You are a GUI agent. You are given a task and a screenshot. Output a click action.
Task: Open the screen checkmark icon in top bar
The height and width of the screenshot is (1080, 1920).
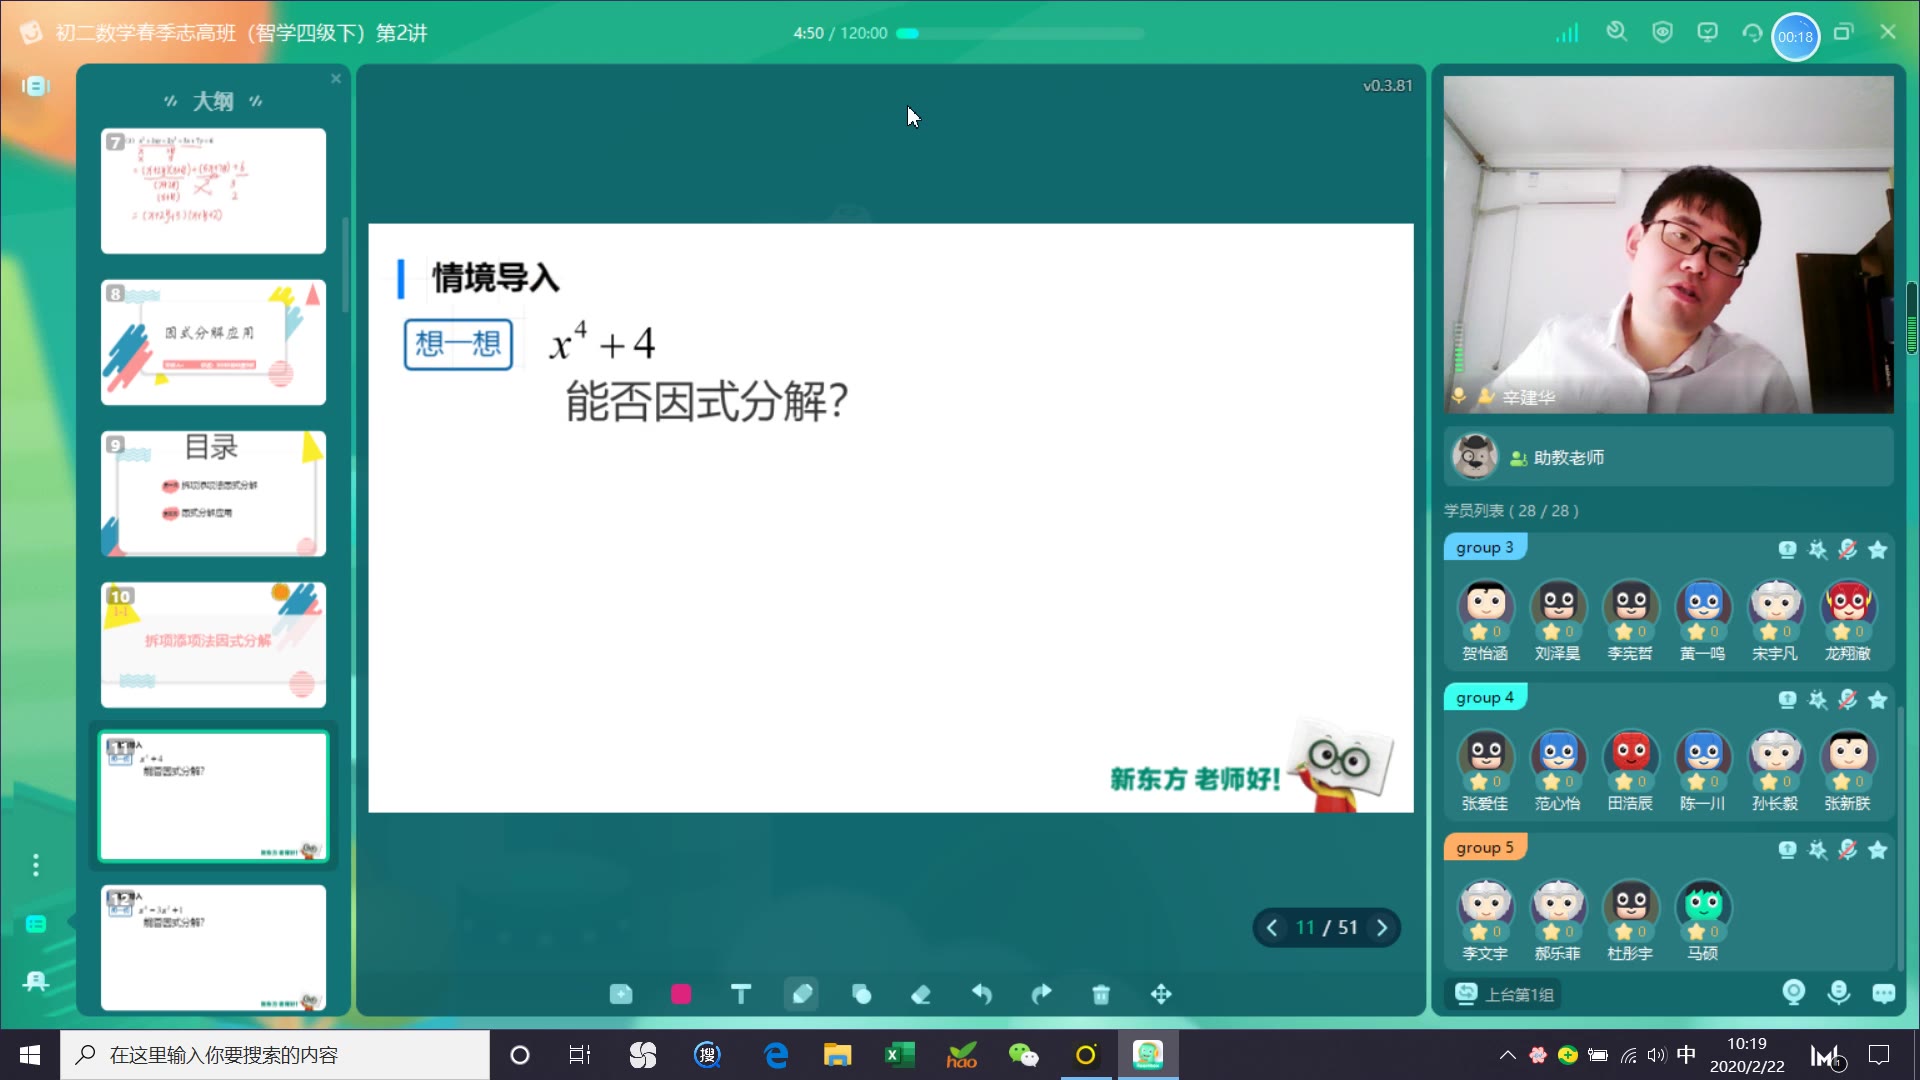[x=1708, y=33]
